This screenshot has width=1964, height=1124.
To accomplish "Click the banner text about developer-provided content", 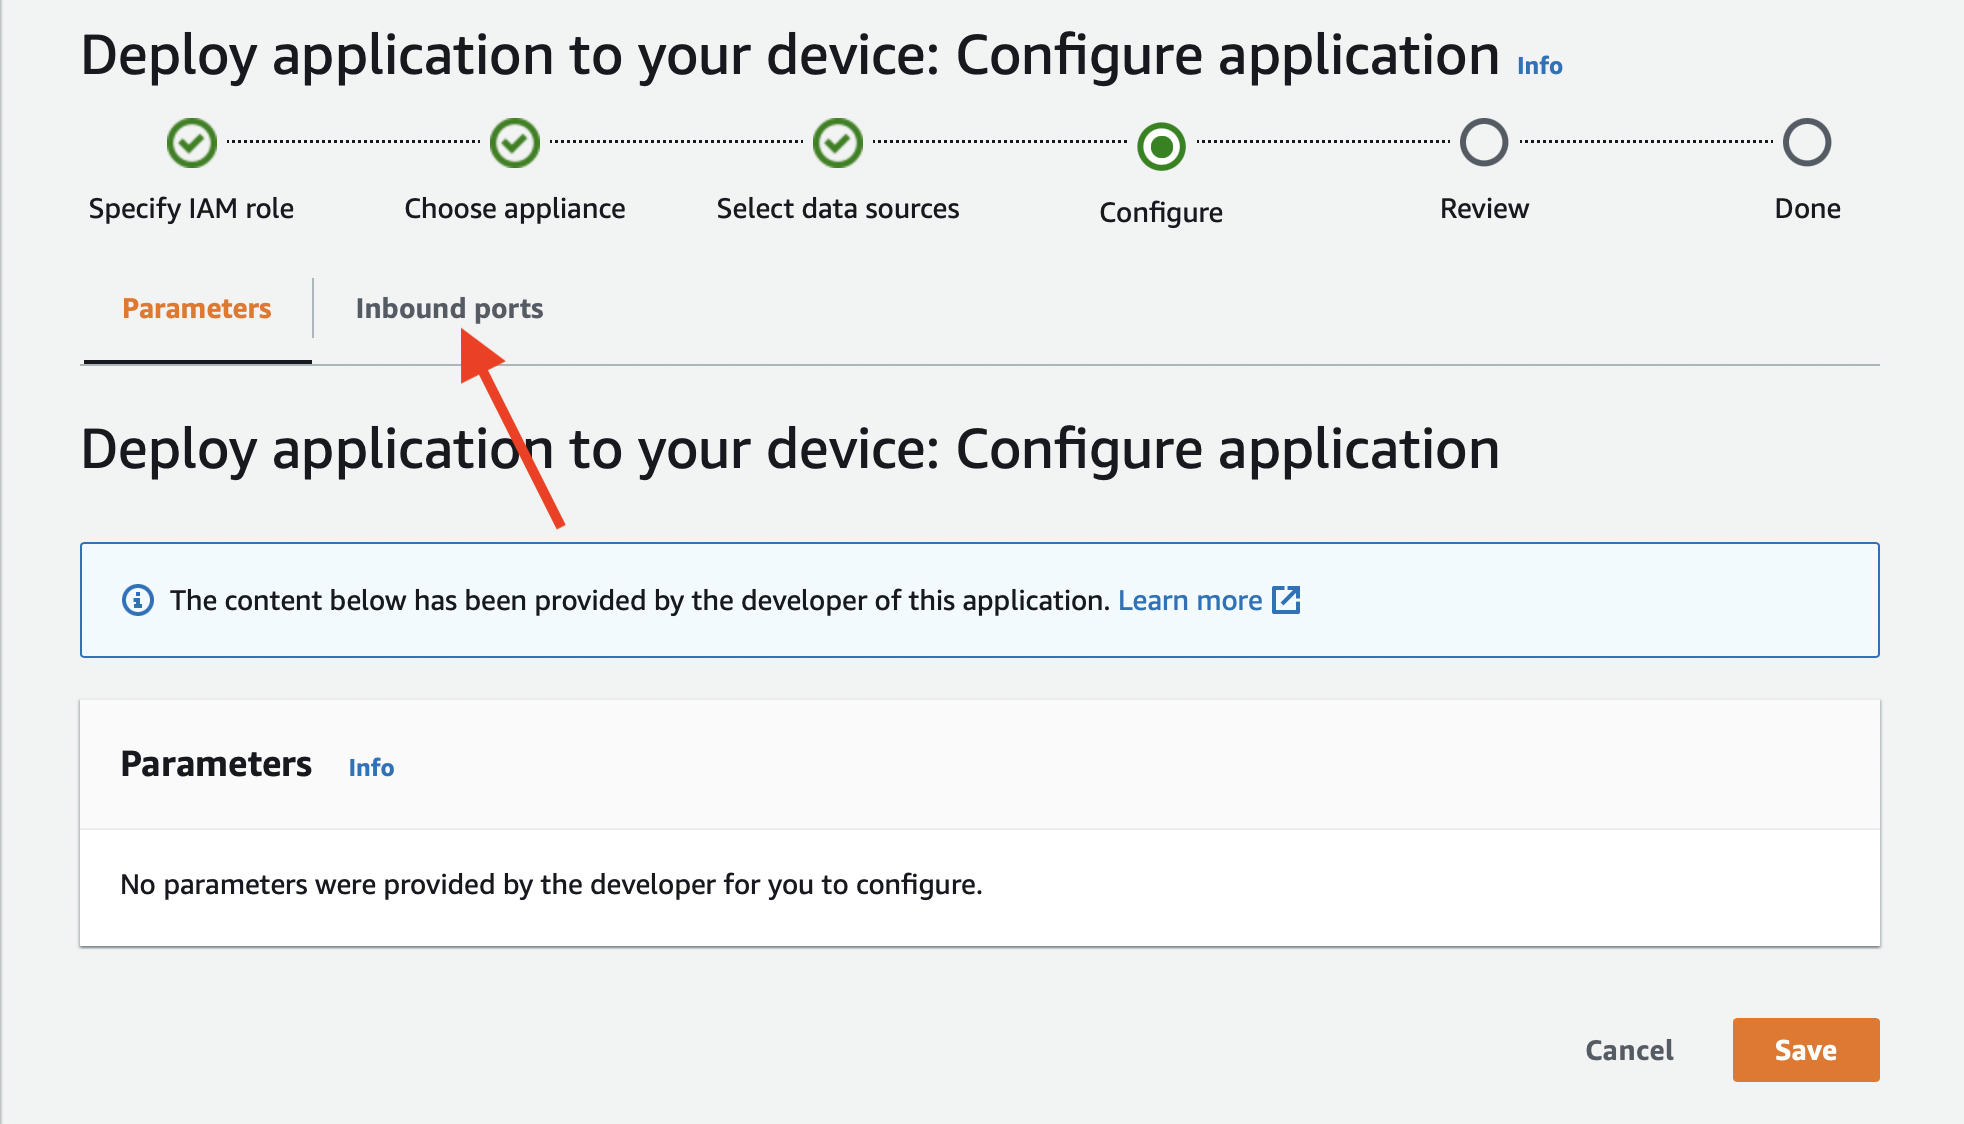I will tap(640, 600).
